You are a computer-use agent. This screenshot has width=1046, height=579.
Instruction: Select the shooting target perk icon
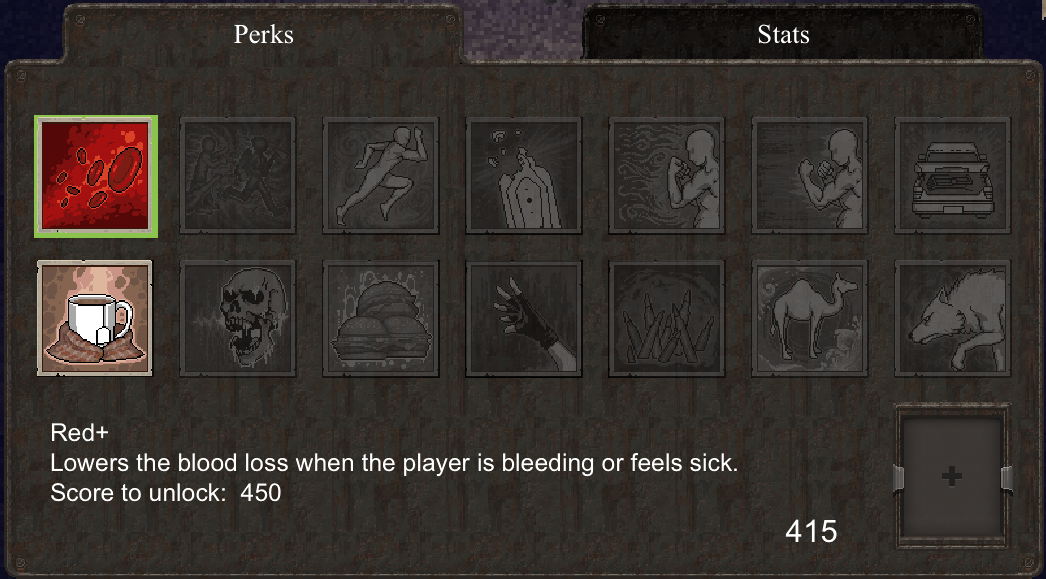pyautogui.click(x=524, y=176)
